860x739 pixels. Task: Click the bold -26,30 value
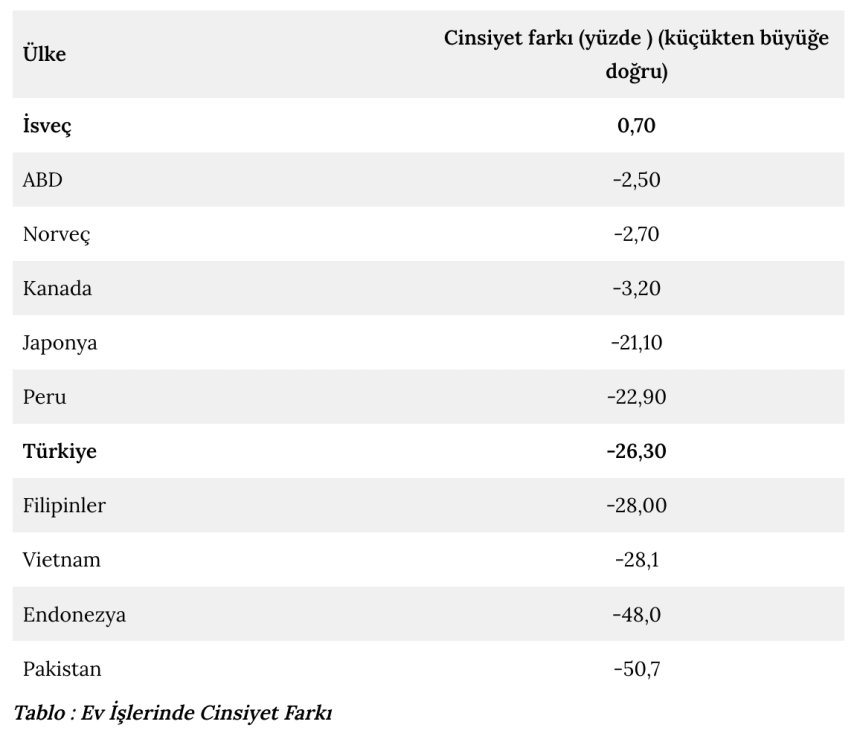pyautogui.click(x=636, y=451)
